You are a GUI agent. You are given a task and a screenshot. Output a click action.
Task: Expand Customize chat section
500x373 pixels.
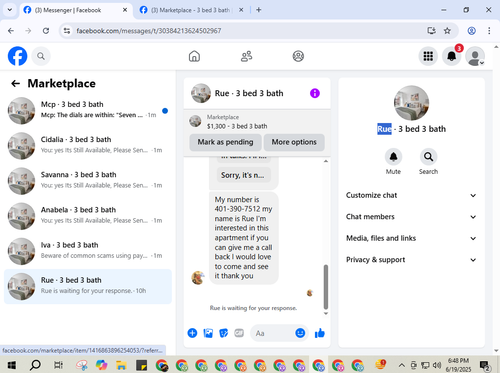pyautogui.click(x=411, y=195)
